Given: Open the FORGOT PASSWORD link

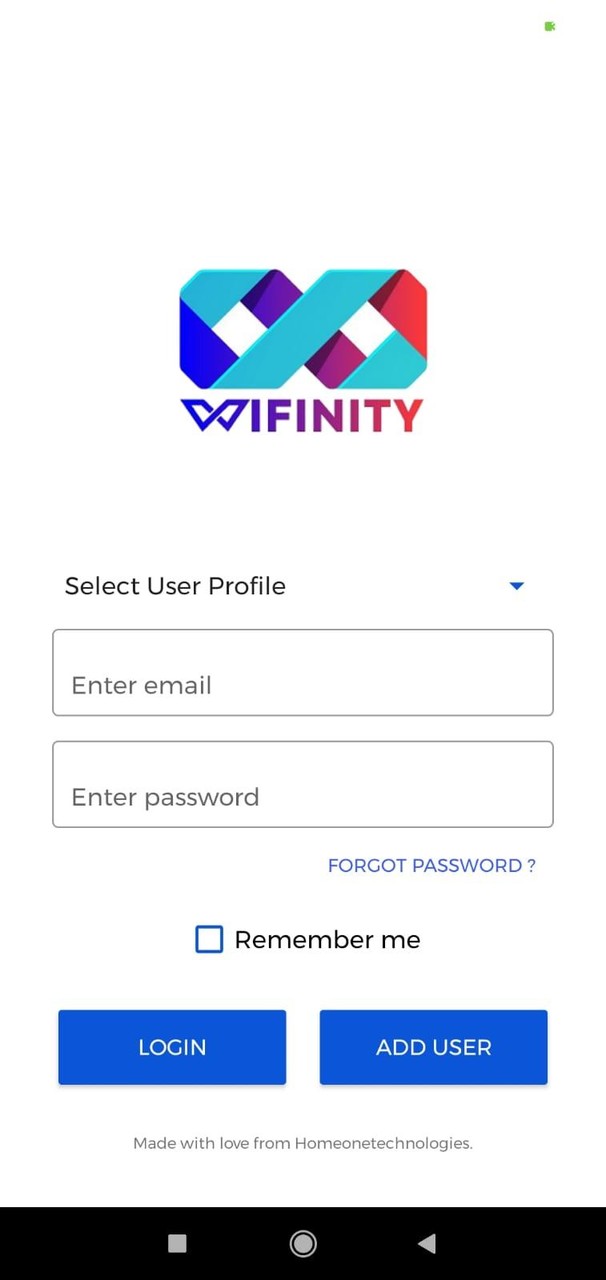Looking at the screenshot, I should 432,865.
